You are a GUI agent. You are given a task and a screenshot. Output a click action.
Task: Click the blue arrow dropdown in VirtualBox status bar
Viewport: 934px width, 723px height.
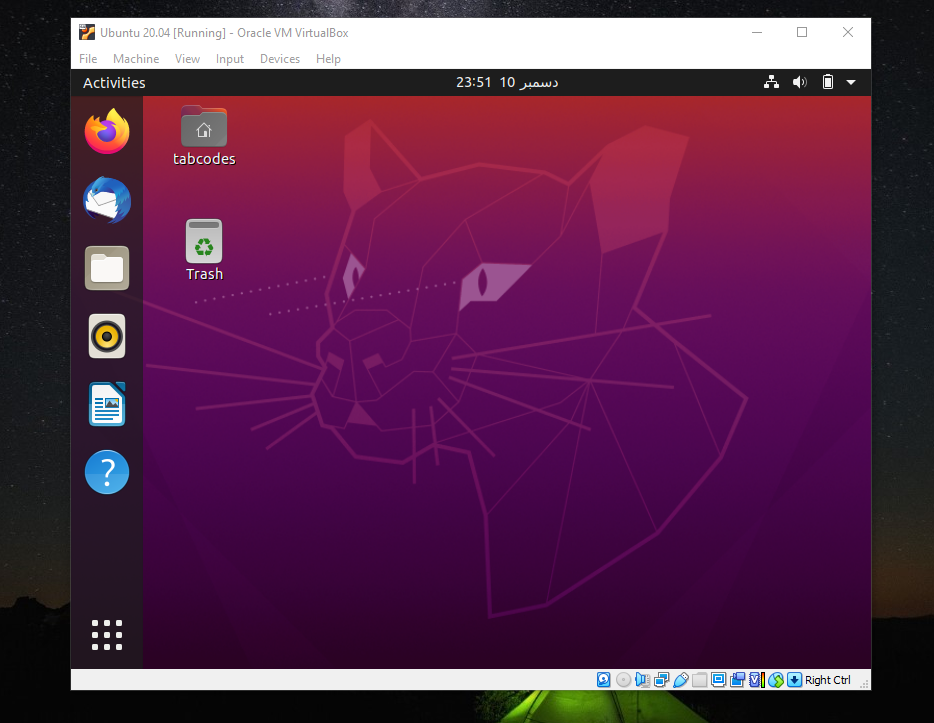coord(793,679)
